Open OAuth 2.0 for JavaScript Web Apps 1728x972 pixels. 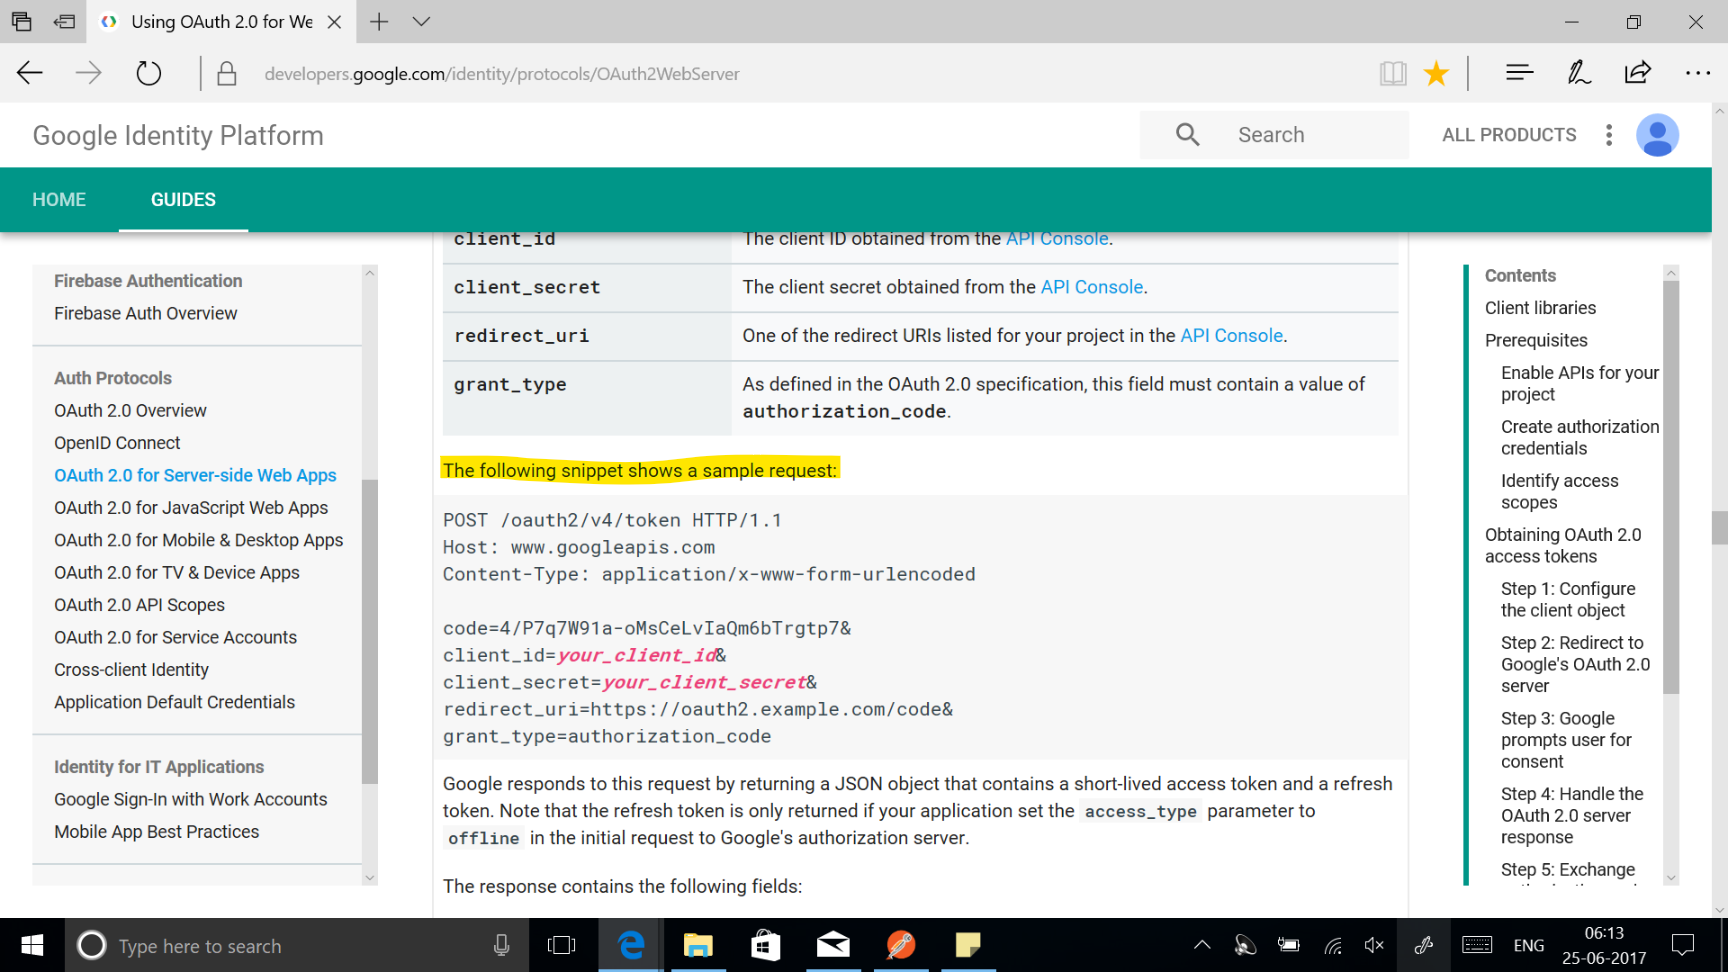point(191,508)
